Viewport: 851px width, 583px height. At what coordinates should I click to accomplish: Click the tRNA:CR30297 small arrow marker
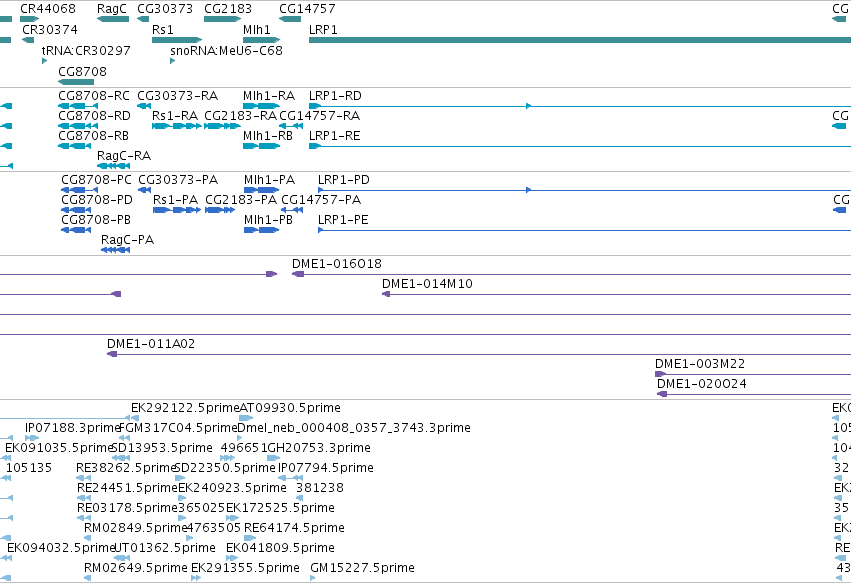click(45, 61)
